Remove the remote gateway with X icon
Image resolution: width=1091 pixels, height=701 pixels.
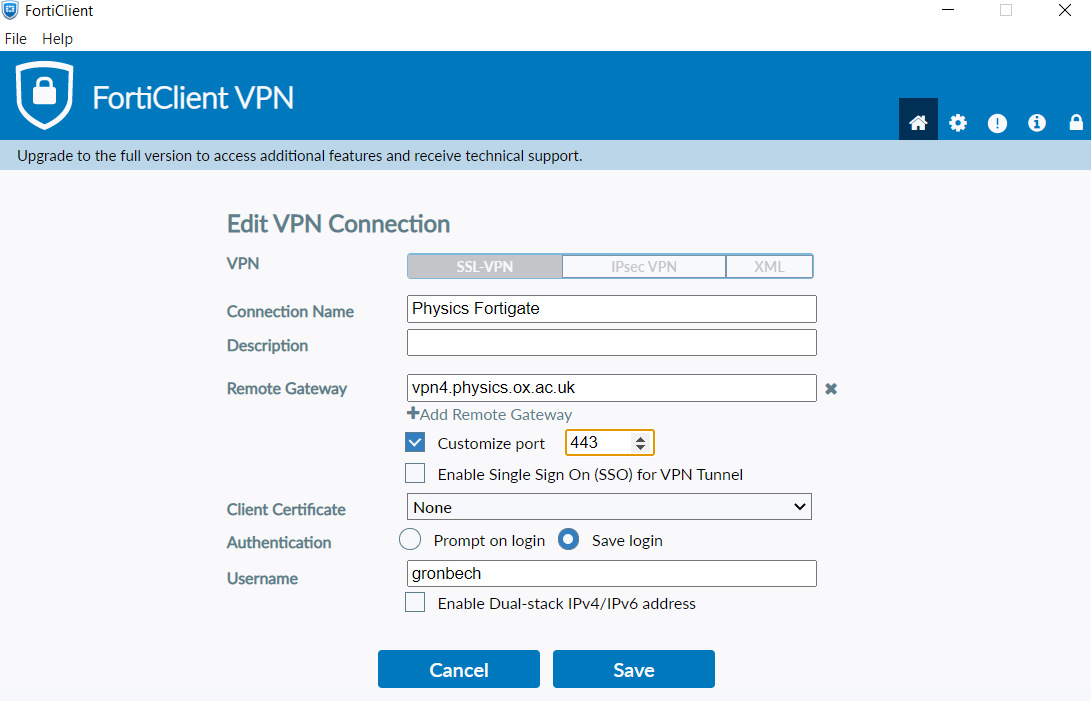[830, 388]
